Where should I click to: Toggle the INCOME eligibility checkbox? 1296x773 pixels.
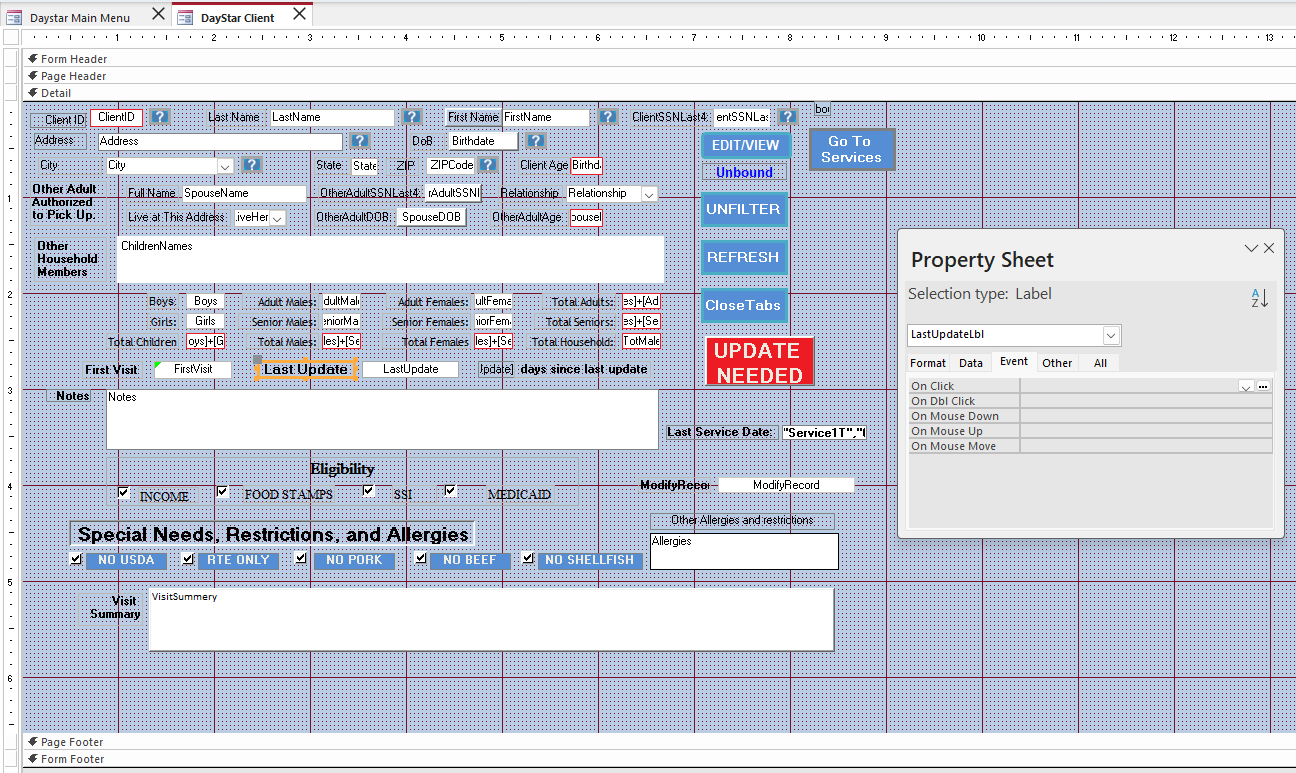[x=124, y=493]
